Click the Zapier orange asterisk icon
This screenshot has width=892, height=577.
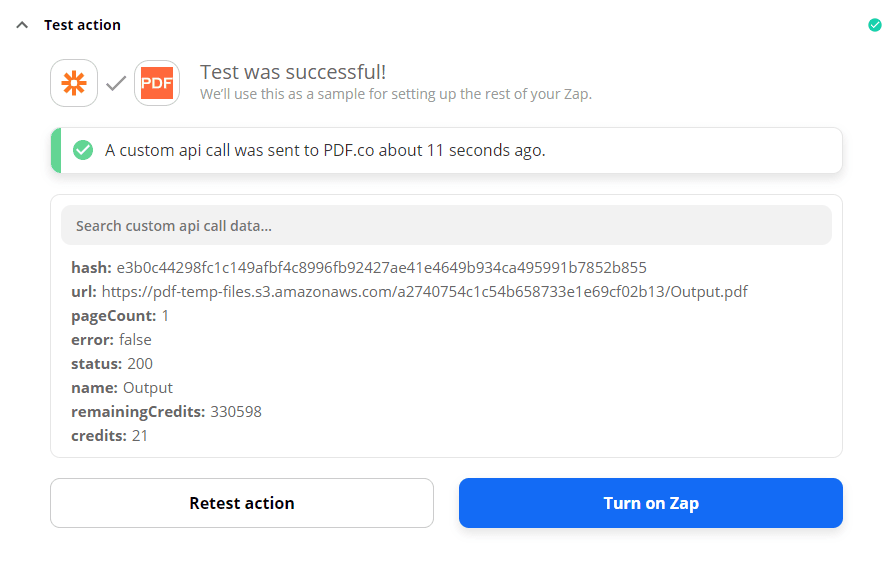pos(74,83)
